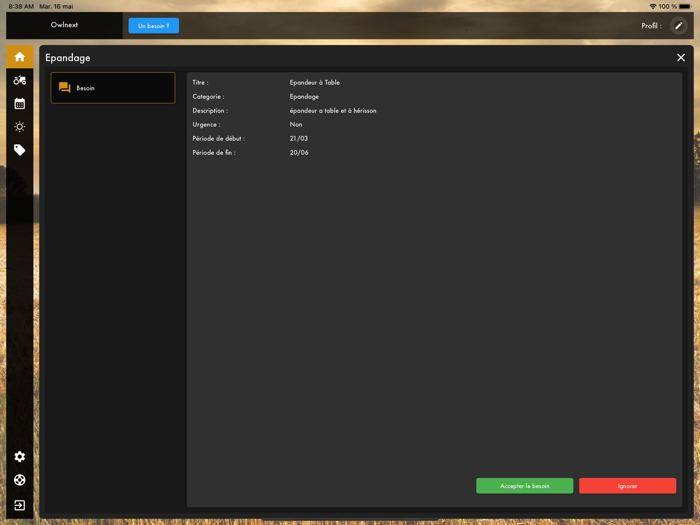Click the Epandage dialog title

(68, 58)
